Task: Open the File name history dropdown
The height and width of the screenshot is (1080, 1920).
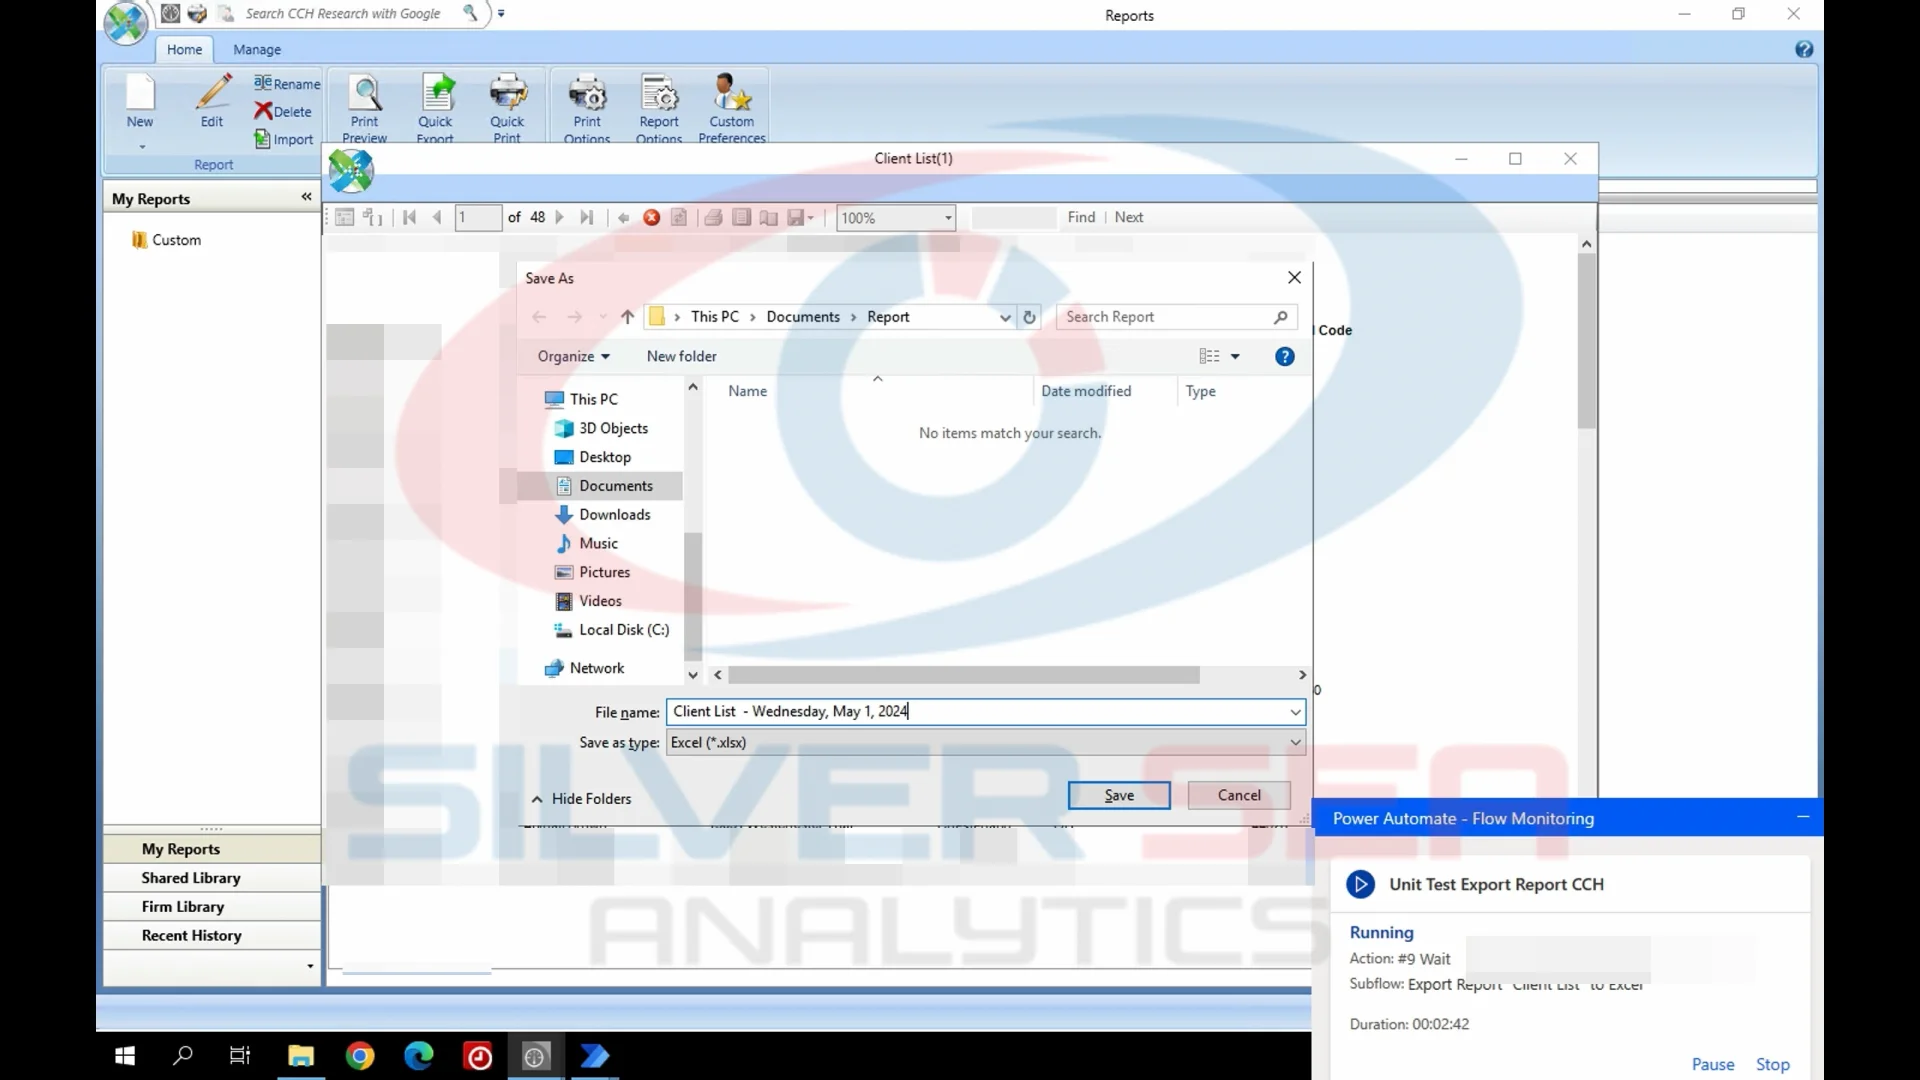Action: point(1295,712)
